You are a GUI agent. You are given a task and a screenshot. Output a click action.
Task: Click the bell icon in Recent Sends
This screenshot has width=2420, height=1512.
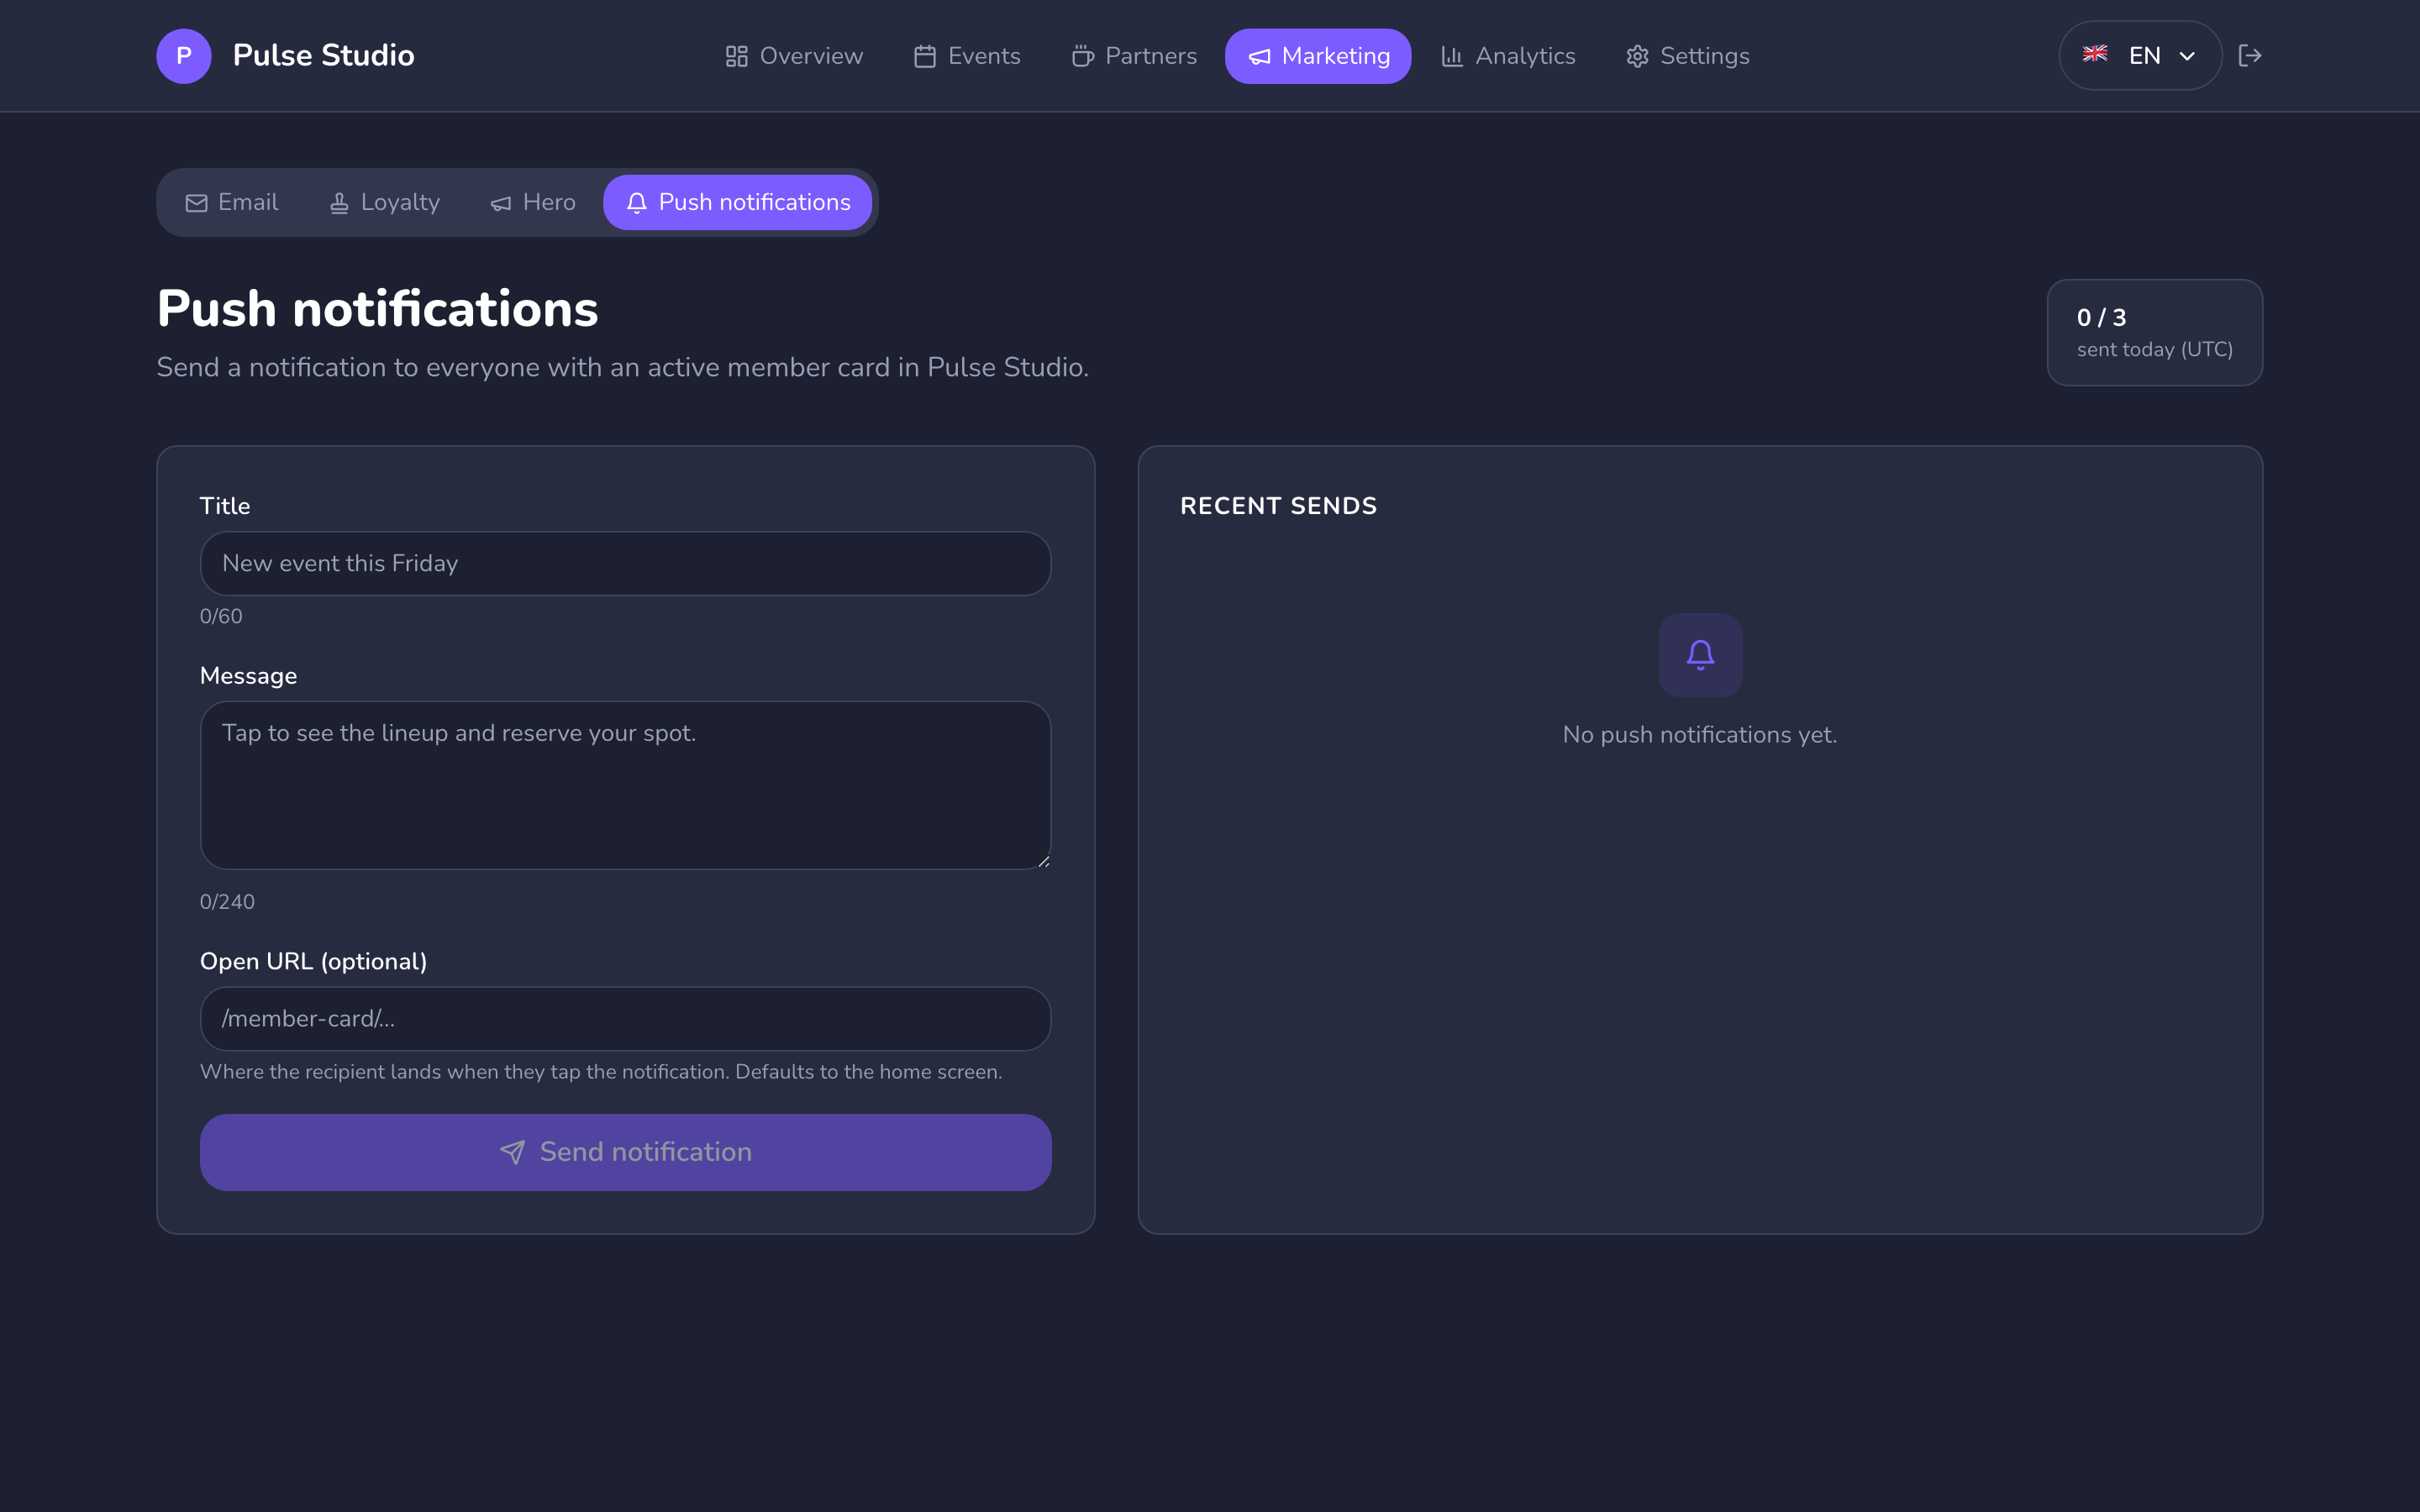[x=1700, y=655]
